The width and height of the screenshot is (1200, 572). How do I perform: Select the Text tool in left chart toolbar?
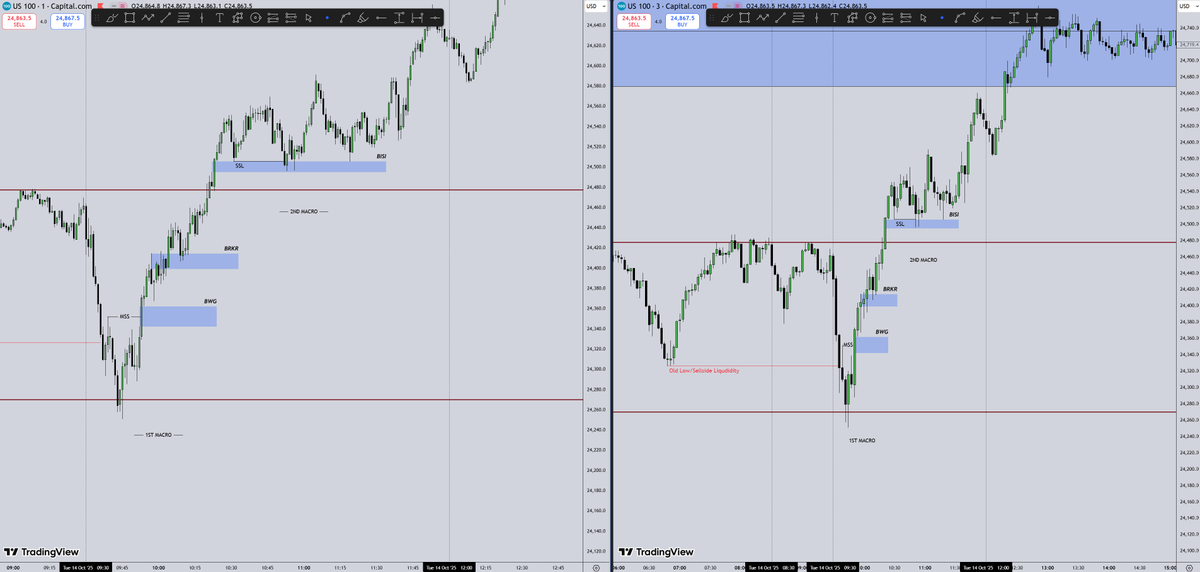click(x=219, y=18)
